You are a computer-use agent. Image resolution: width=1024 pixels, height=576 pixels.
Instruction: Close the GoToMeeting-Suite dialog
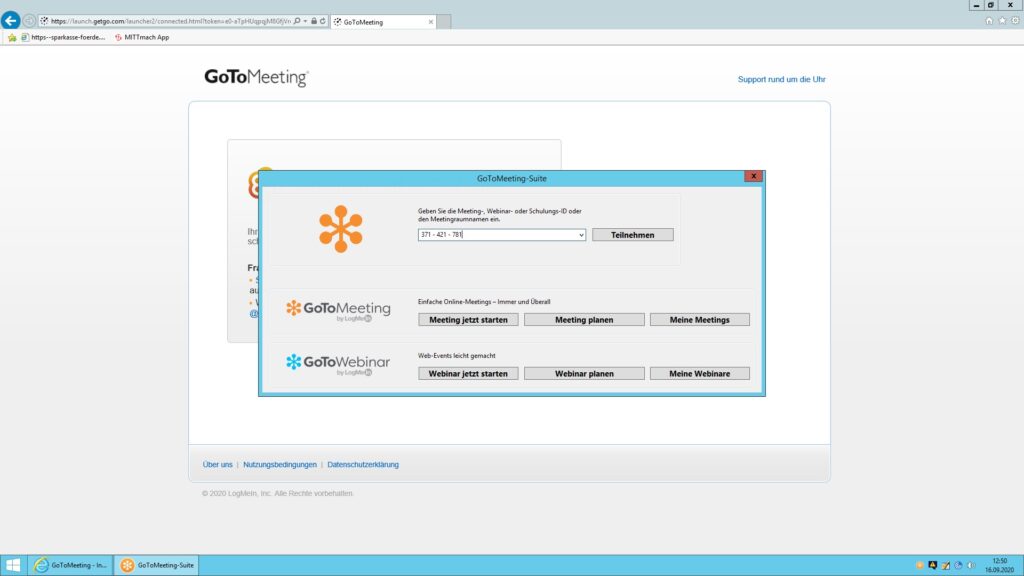tap(753, 176)
